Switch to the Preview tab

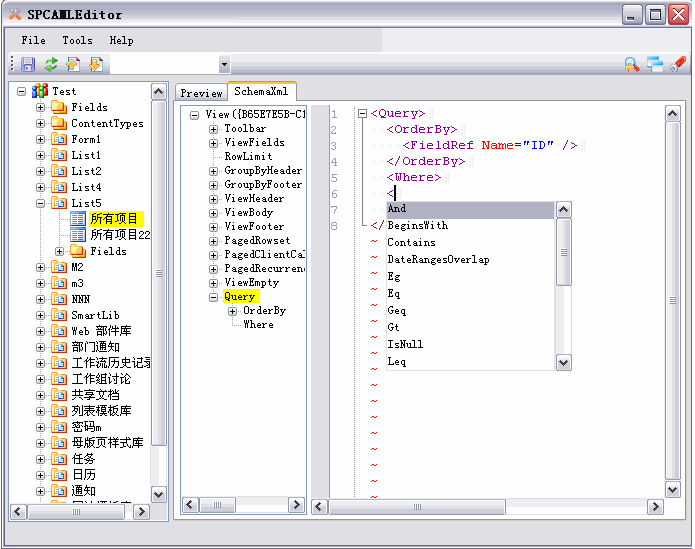tap(201, 93)
